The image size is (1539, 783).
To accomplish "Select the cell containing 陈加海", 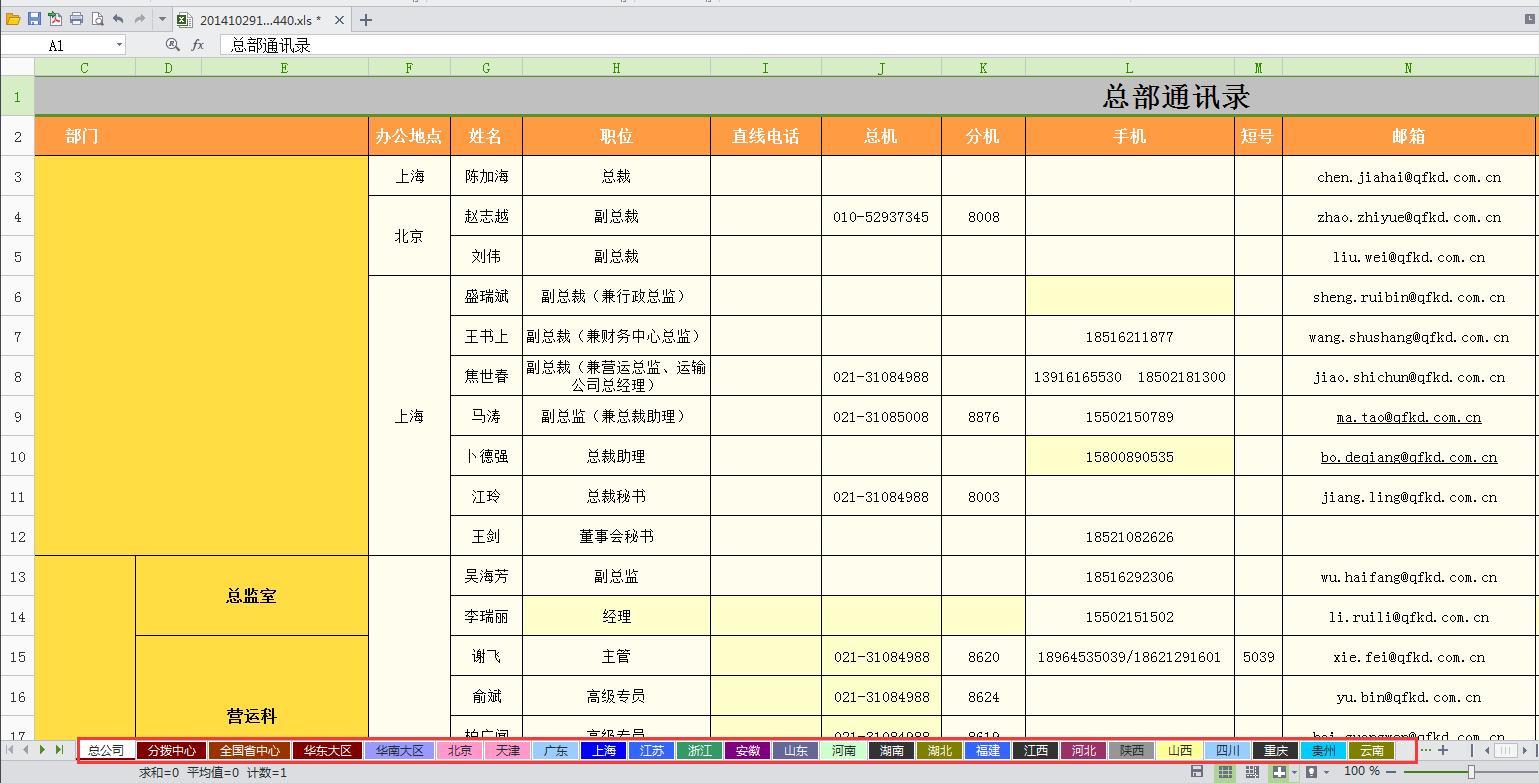I will 486,176.
